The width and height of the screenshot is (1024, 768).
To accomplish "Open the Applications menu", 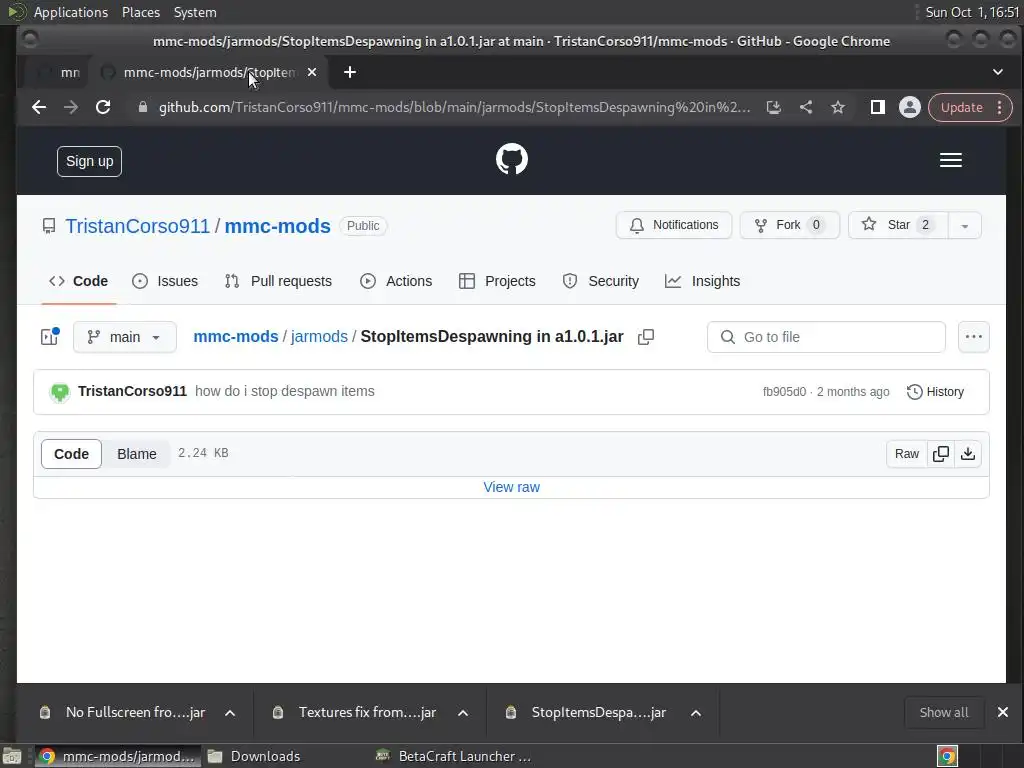I will (x=71, y=12).
